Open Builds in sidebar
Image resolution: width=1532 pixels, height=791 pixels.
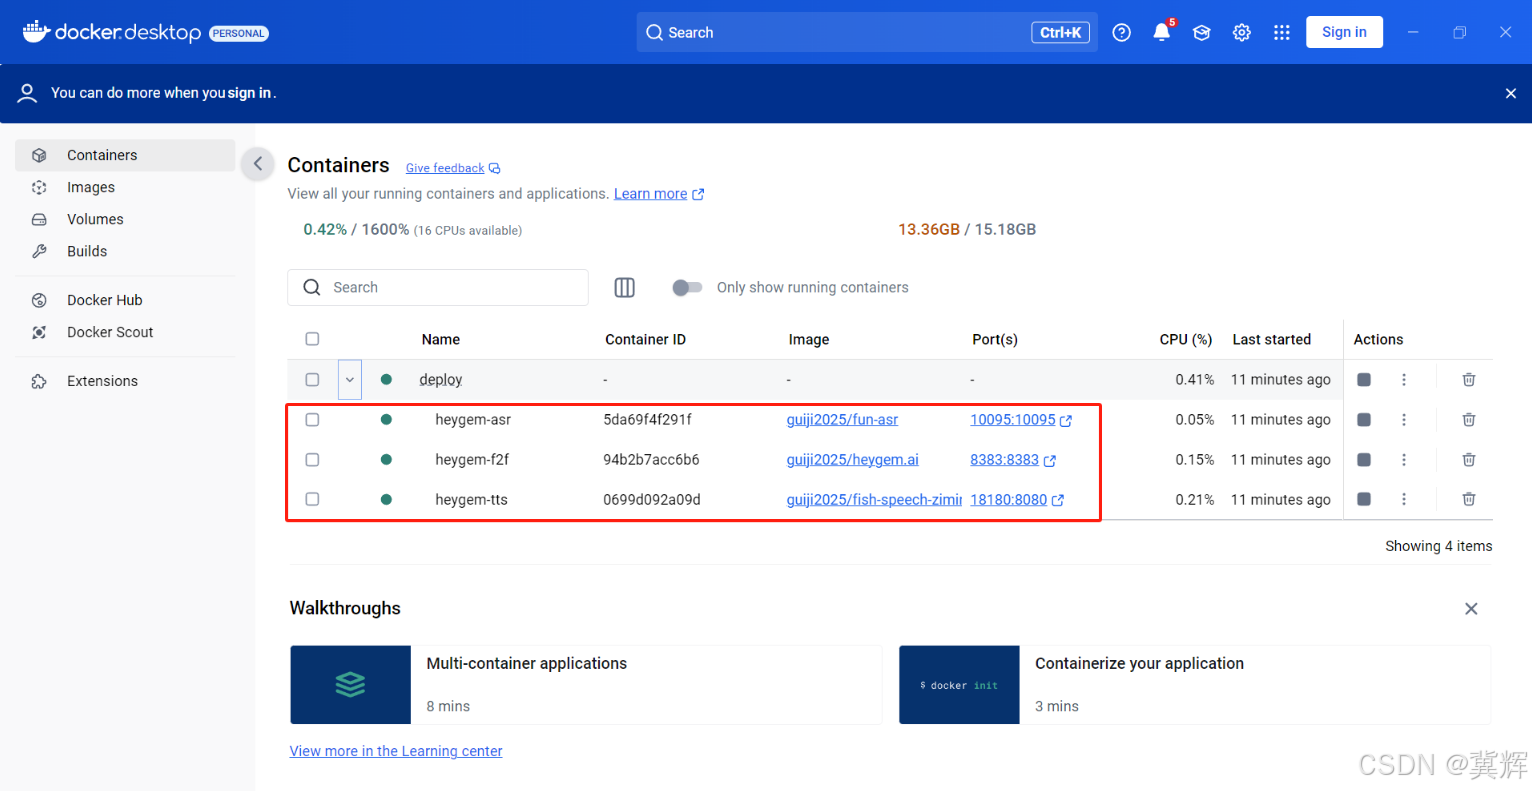125,251
